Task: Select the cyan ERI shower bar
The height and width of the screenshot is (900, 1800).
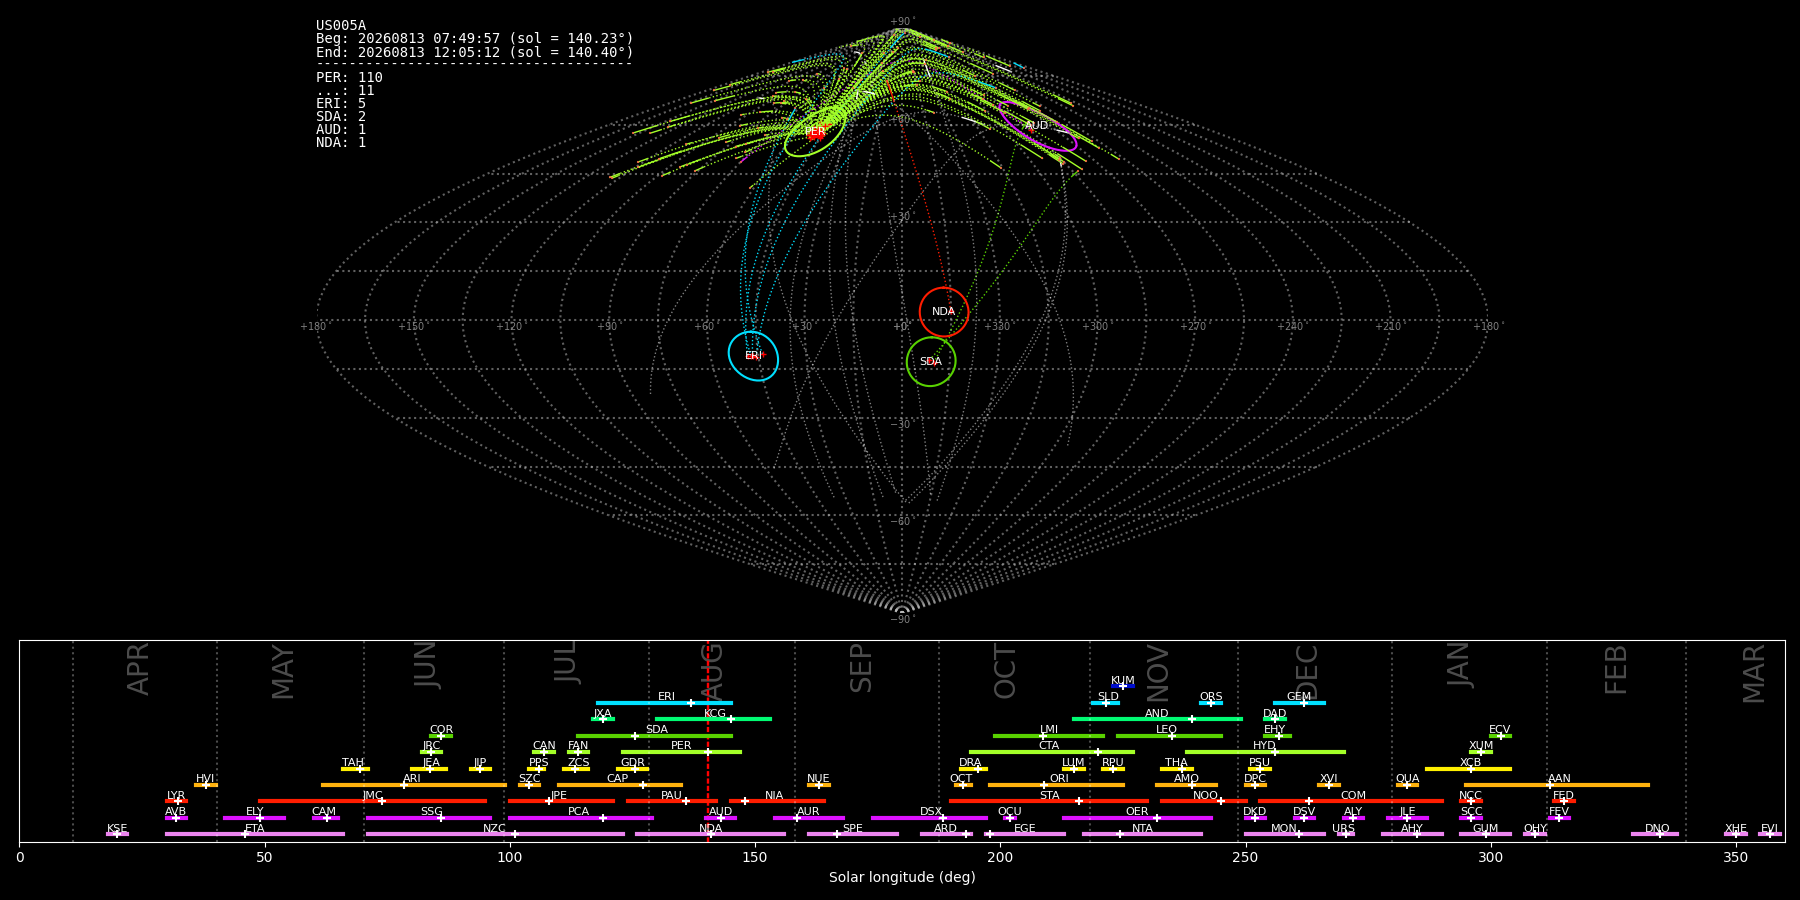Action: click(664, 703)
